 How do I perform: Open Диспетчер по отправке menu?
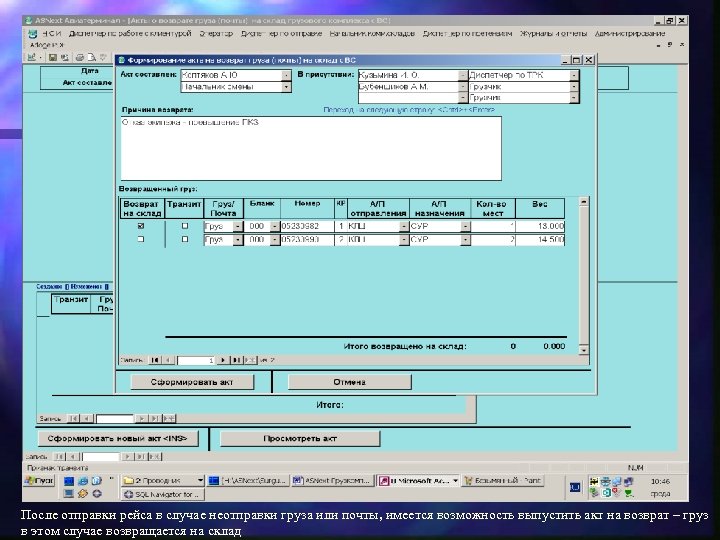point(281,34)
